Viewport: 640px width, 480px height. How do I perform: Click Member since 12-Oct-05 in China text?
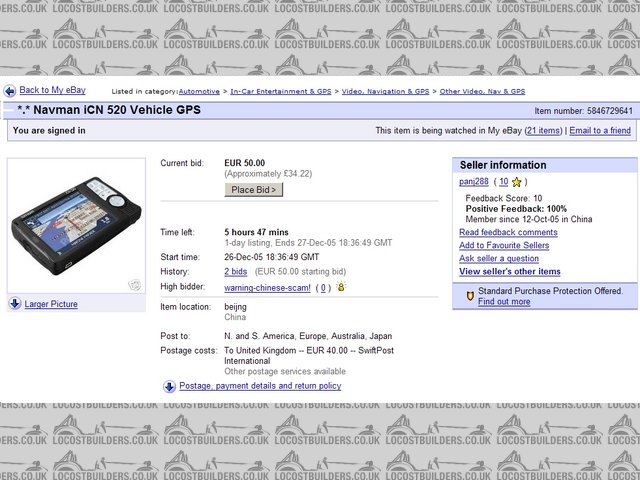pyautogui.click(x=529, y=219)
